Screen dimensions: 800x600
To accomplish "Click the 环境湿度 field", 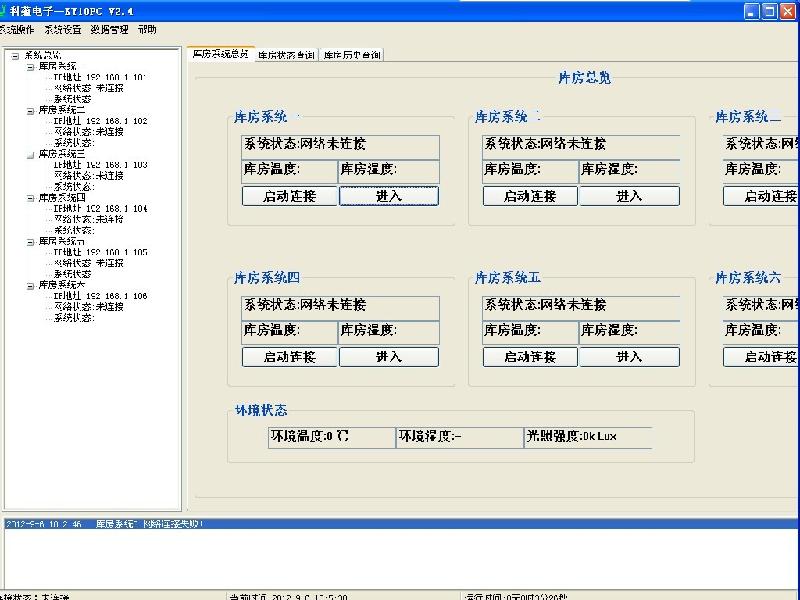I will [460, 437].
